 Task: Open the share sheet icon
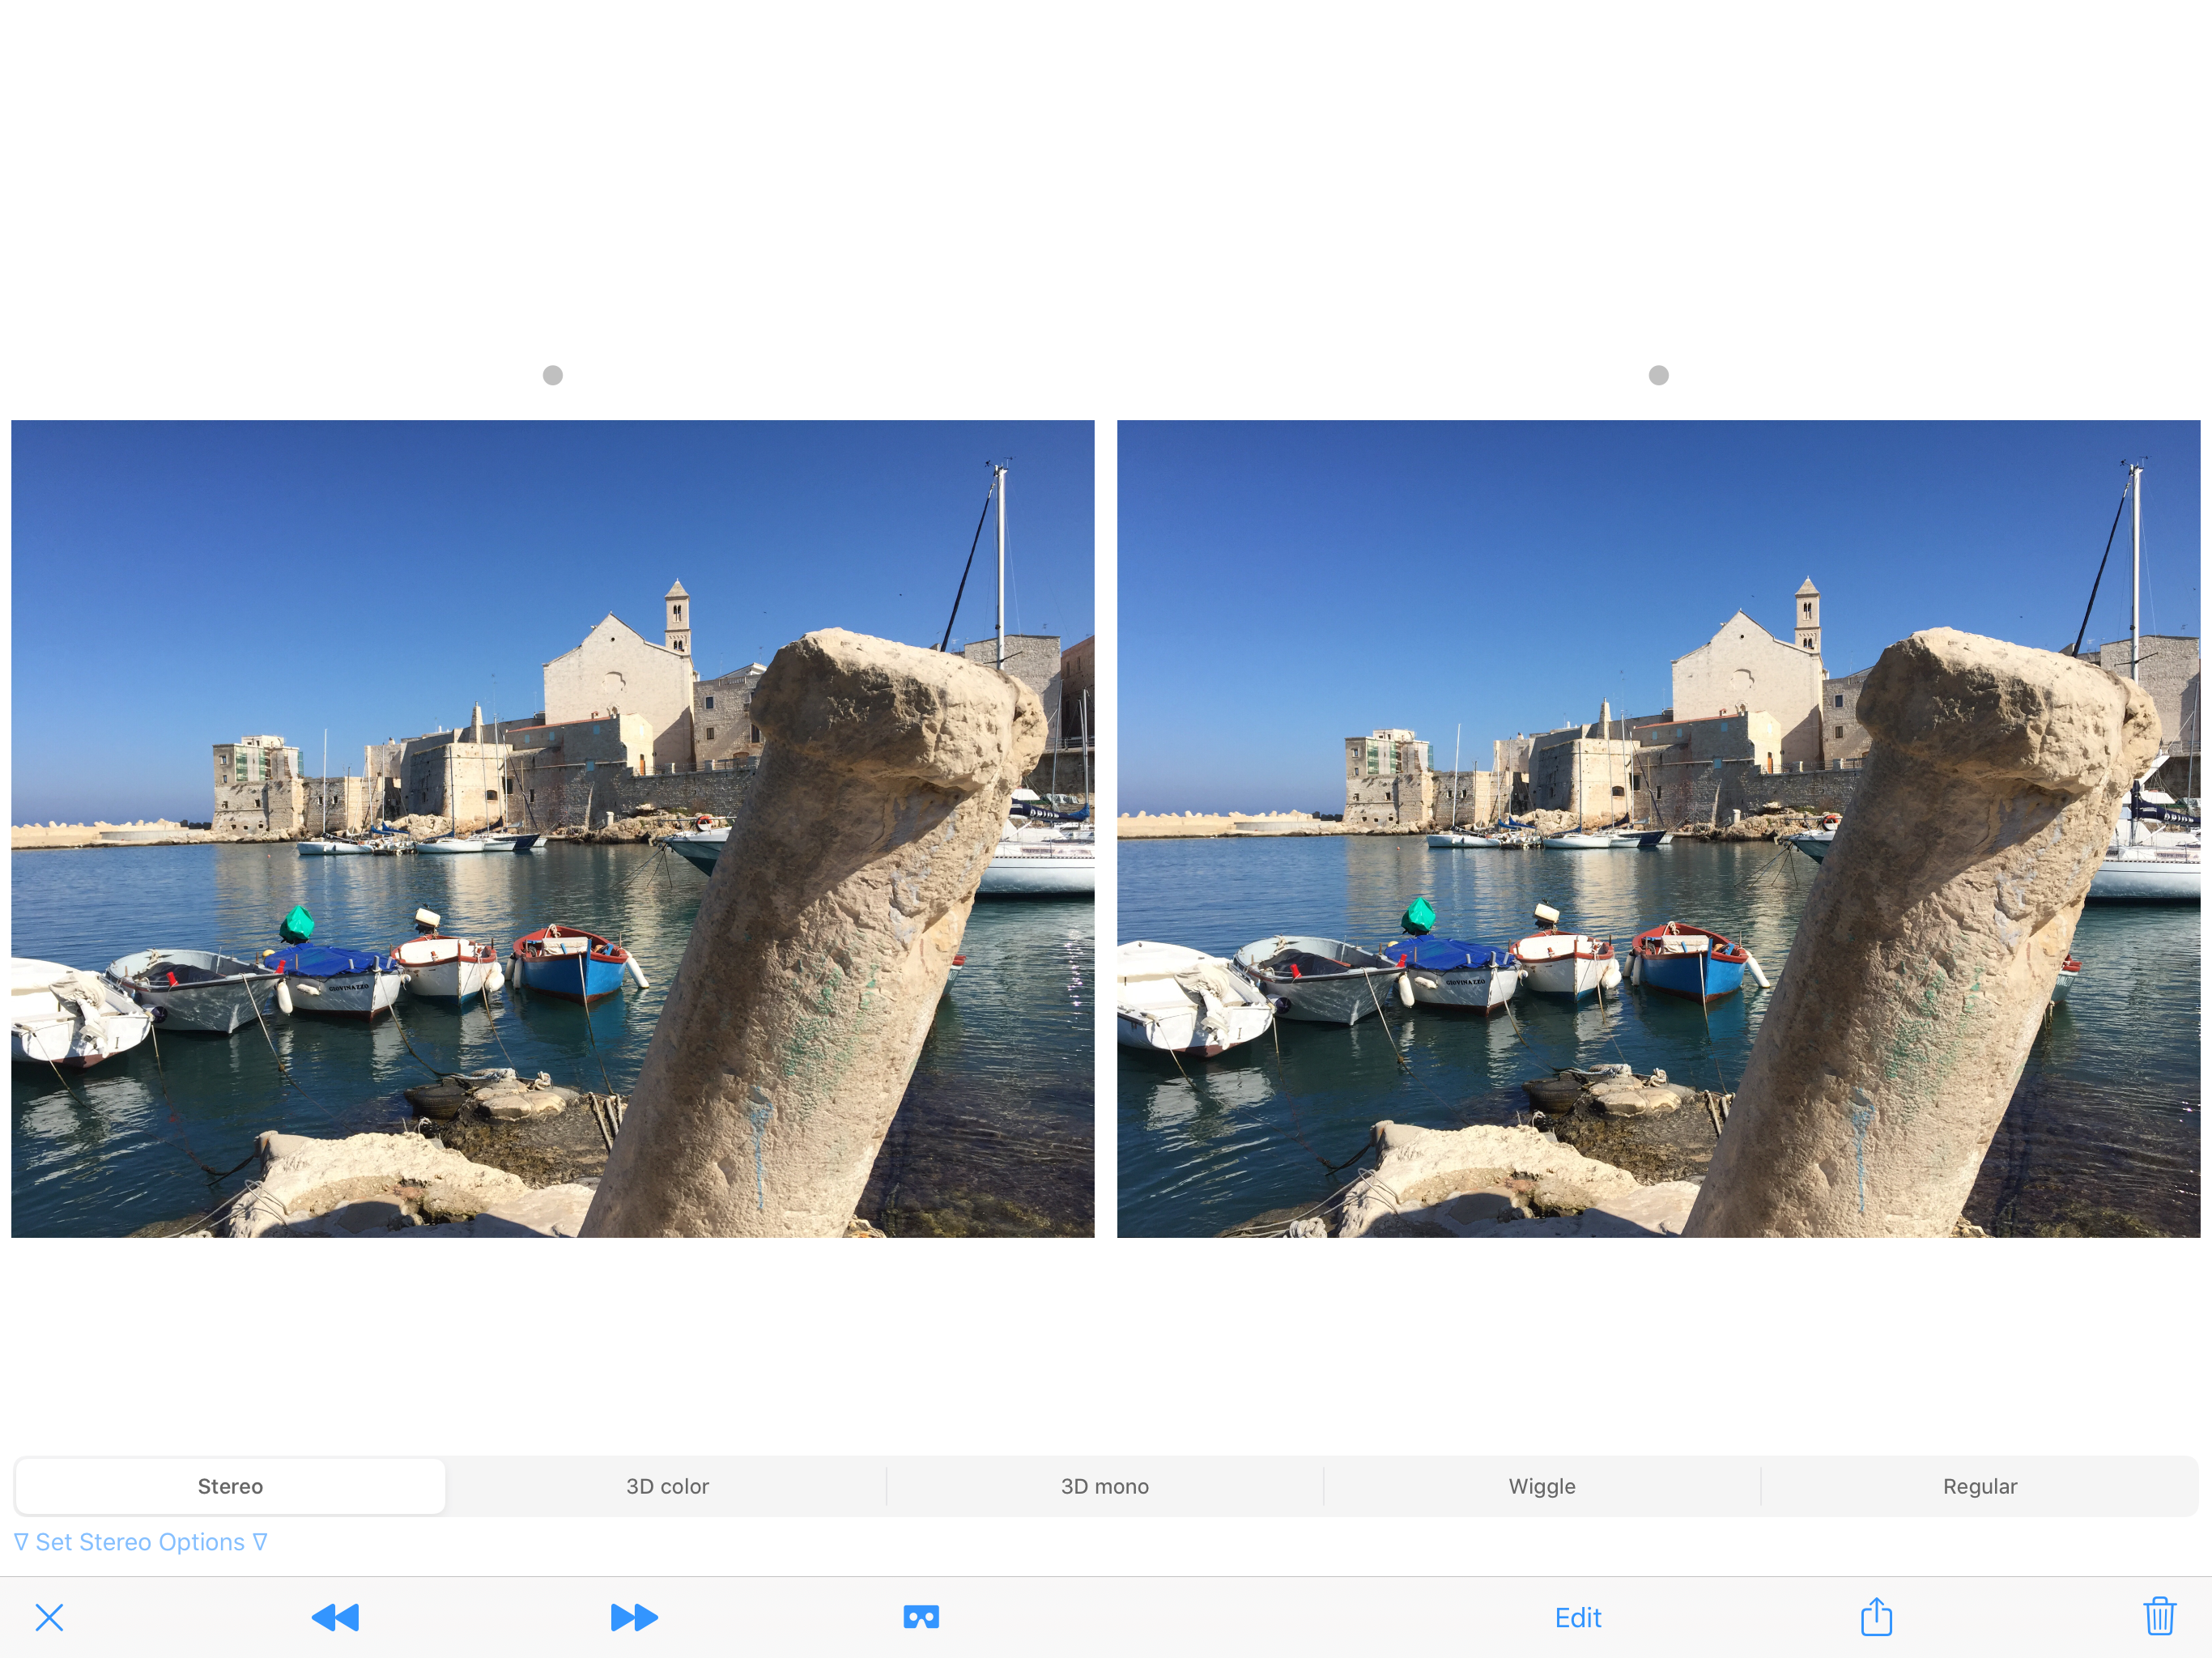[x=1876, y=1617]
